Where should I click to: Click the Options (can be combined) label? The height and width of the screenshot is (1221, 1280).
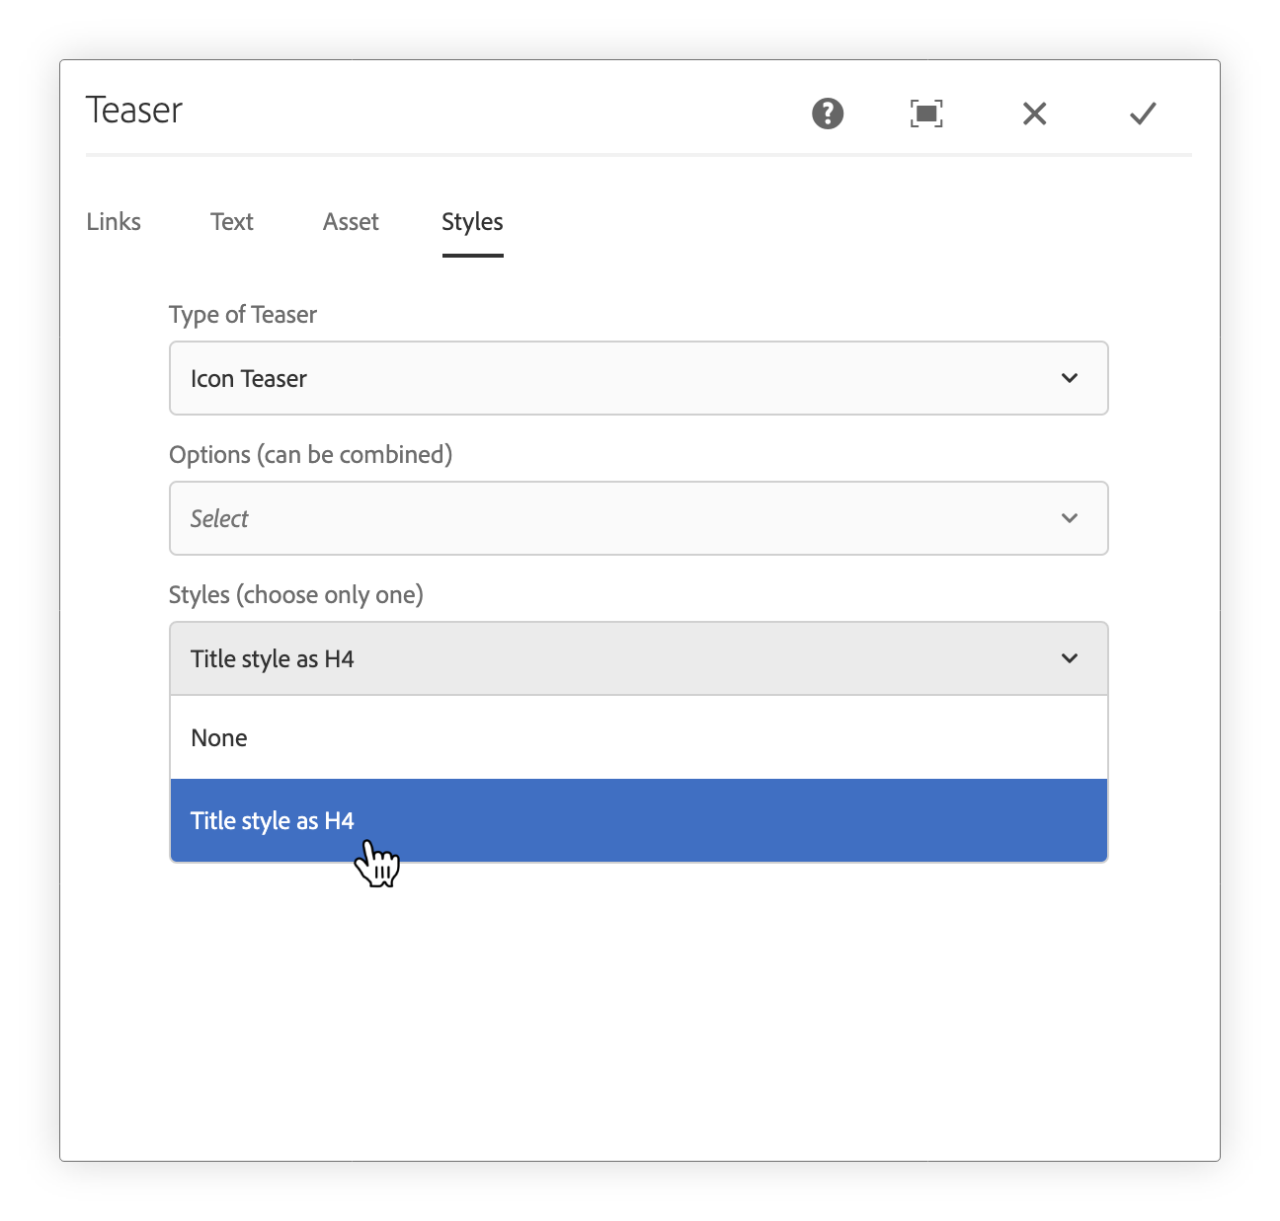coord(311,454)
